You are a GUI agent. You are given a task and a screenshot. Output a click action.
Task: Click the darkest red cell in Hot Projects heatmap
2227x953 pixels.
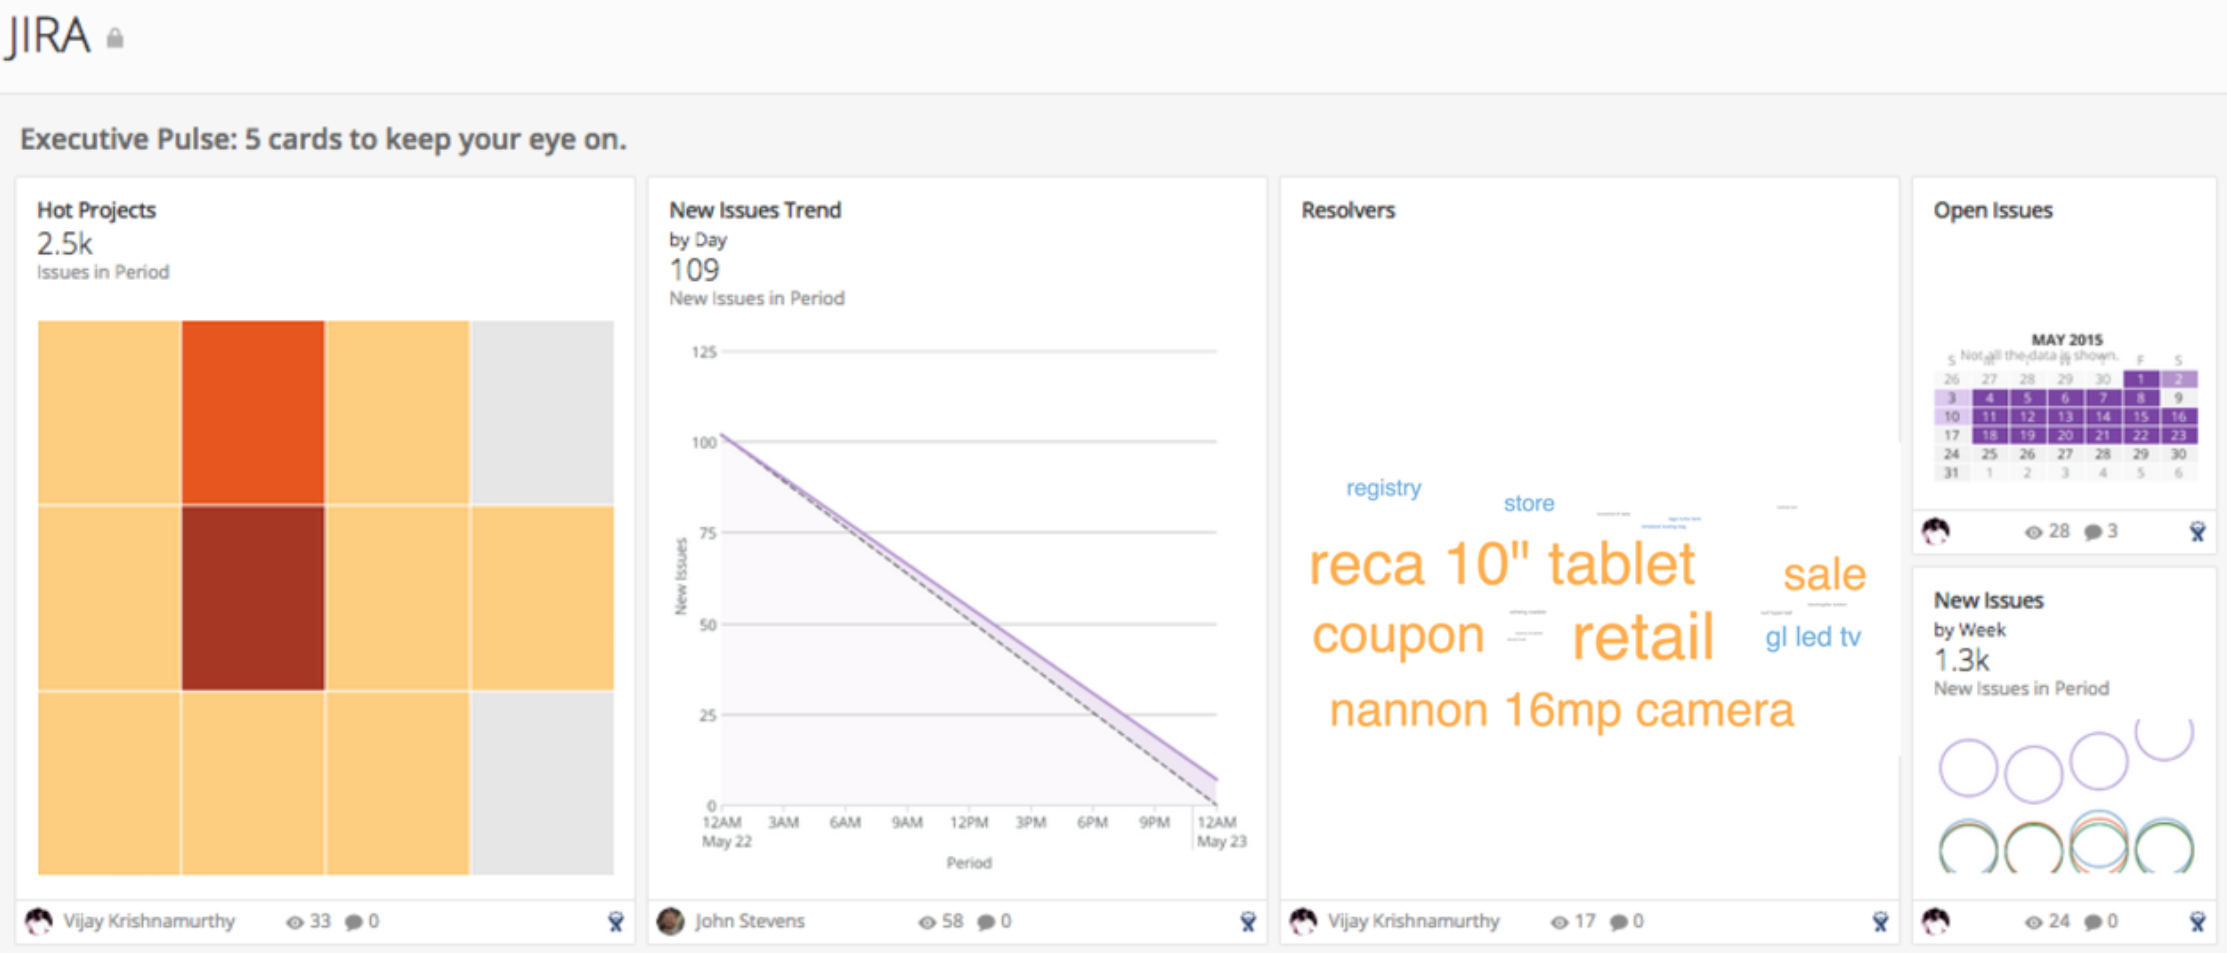coord(252,595)
